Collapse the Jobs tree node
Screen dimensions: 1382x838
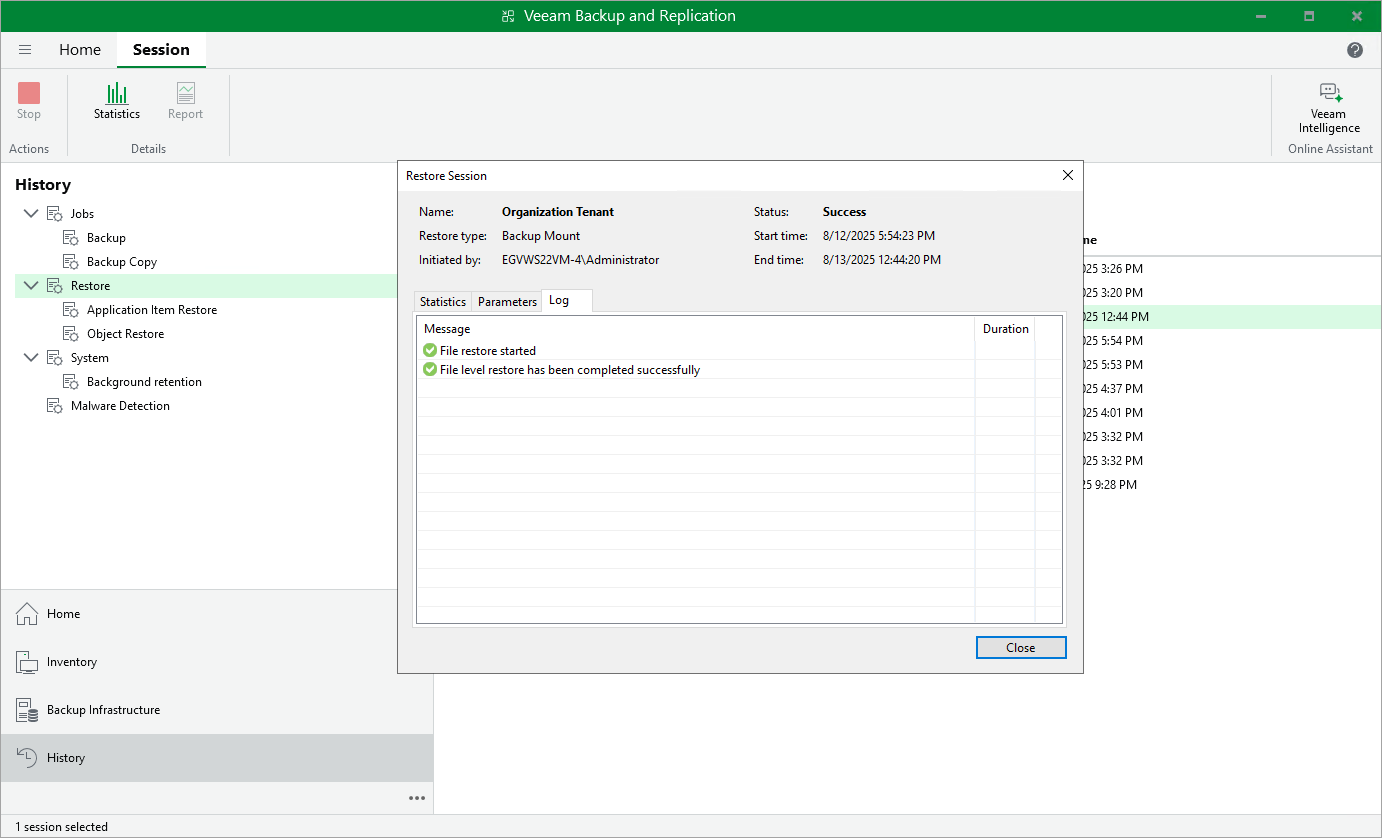pyautogui.click(x=31, y=213)
